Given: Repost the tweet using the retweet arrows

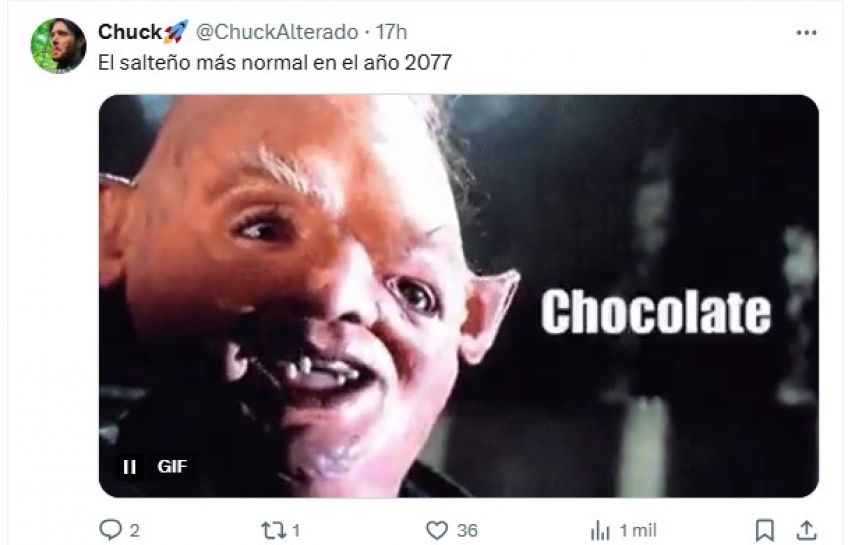Looking at the screenshot, I should tap(273, 530).
